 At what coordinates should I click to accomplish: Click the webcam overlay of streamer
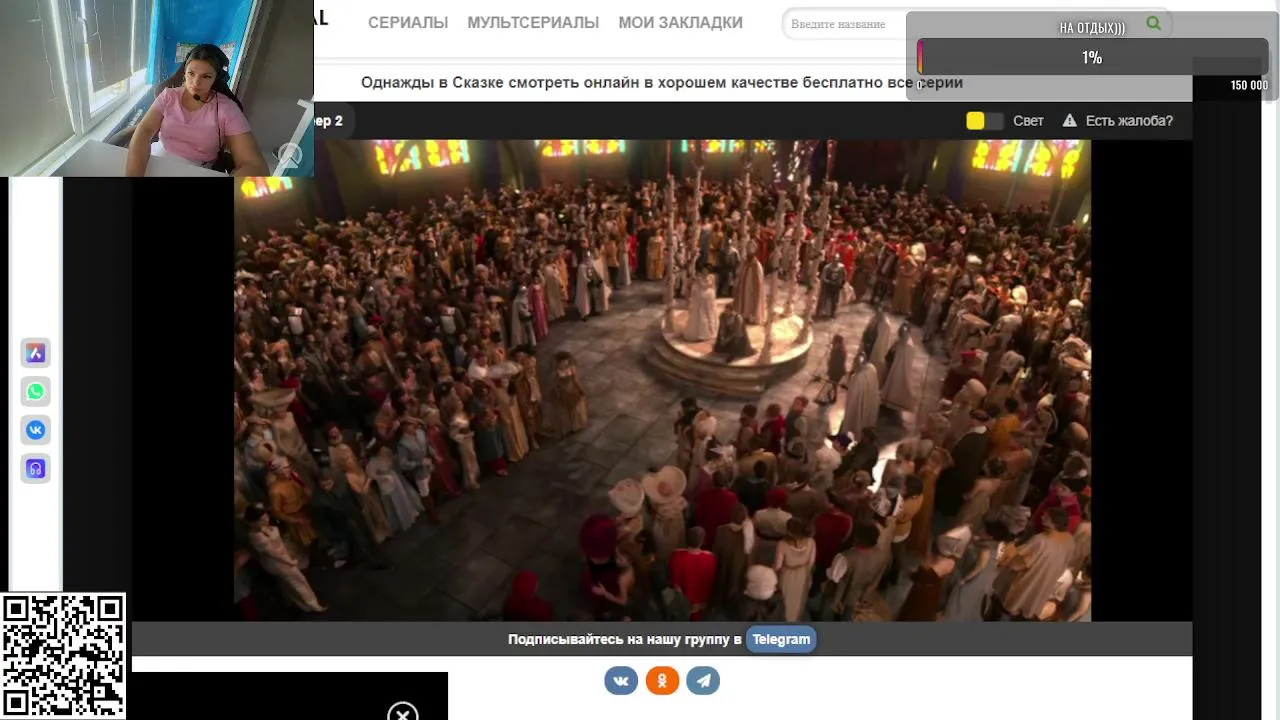click(157, 88)
